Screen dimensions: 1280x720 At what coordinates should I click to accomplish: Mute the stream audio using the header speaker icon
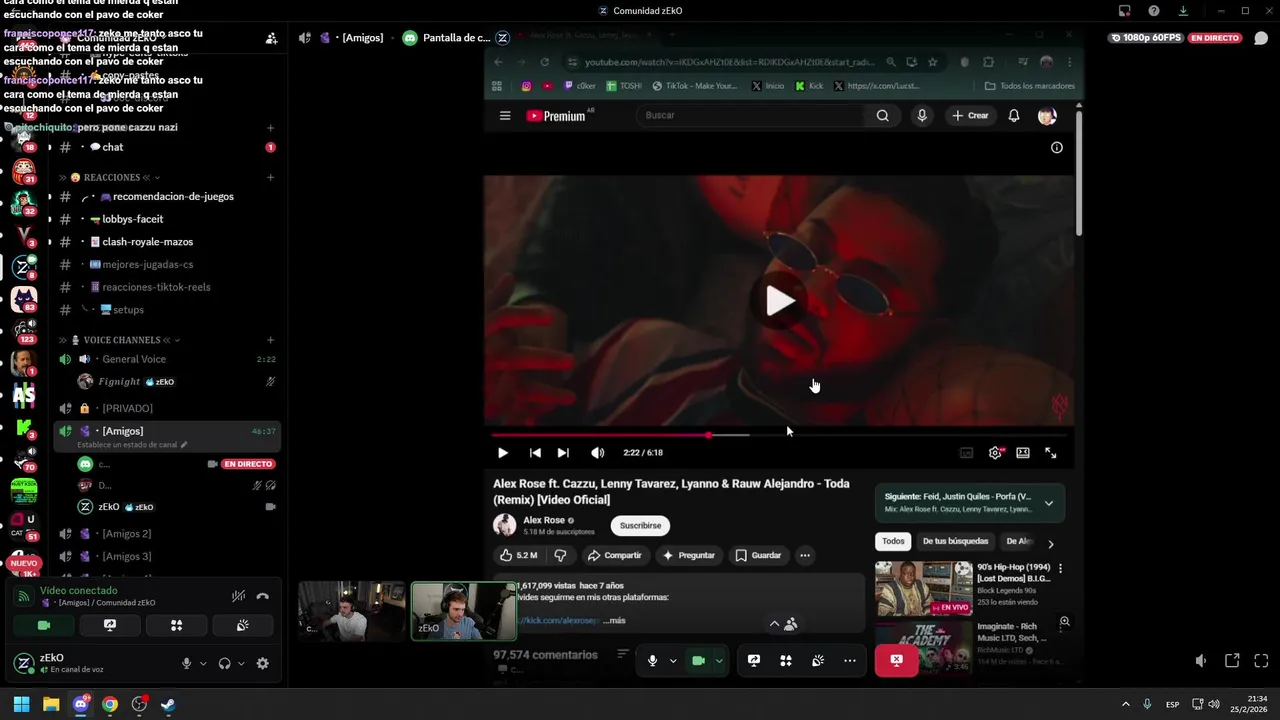pos(305,38)
